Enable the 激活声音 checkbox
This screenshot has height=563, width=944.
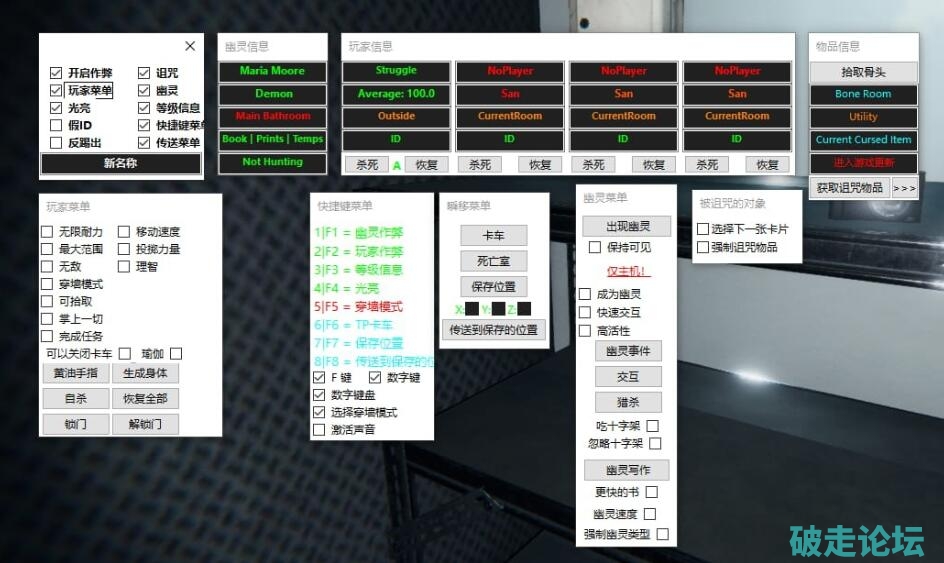[x=319, y=429]
